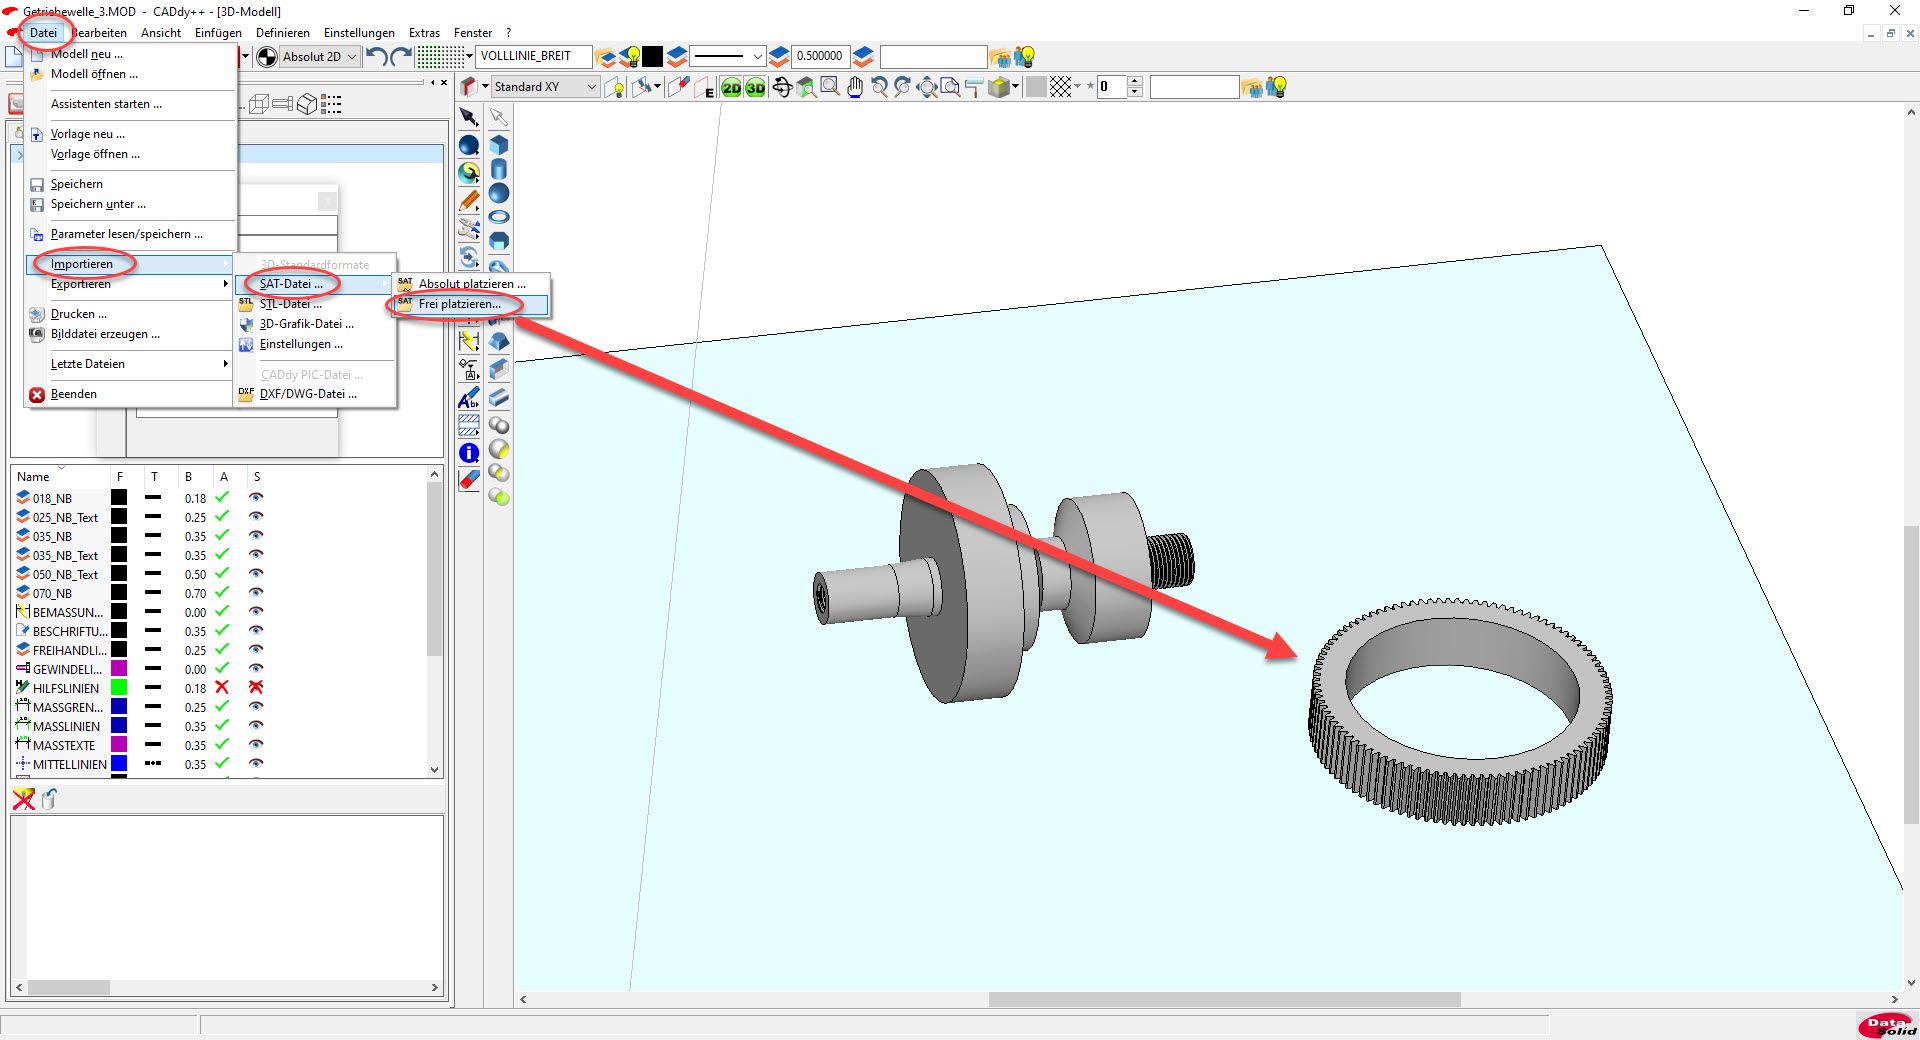Toggle active checkmark of 070_NB layer
The width and height of the screenshot is (1920, 1040).
(223, 593)
